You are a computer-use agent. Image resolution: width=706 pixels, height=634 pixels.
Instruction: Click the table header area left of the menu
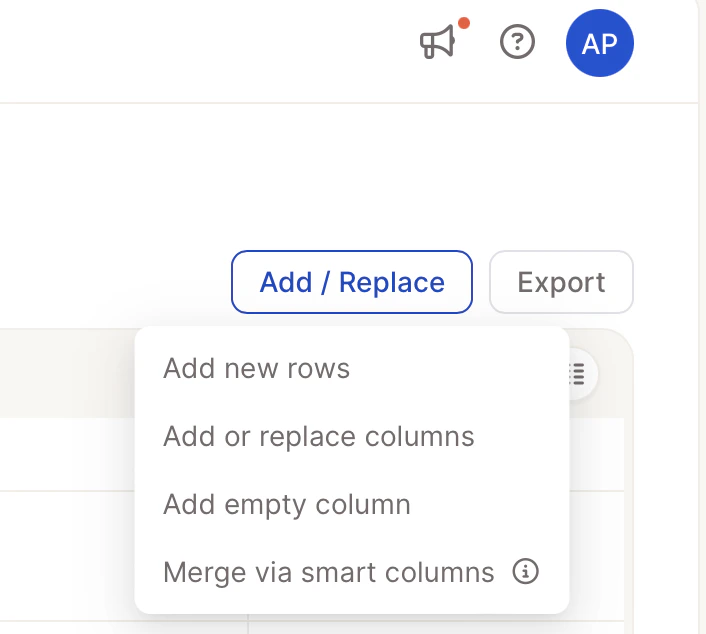coord(67,374)
